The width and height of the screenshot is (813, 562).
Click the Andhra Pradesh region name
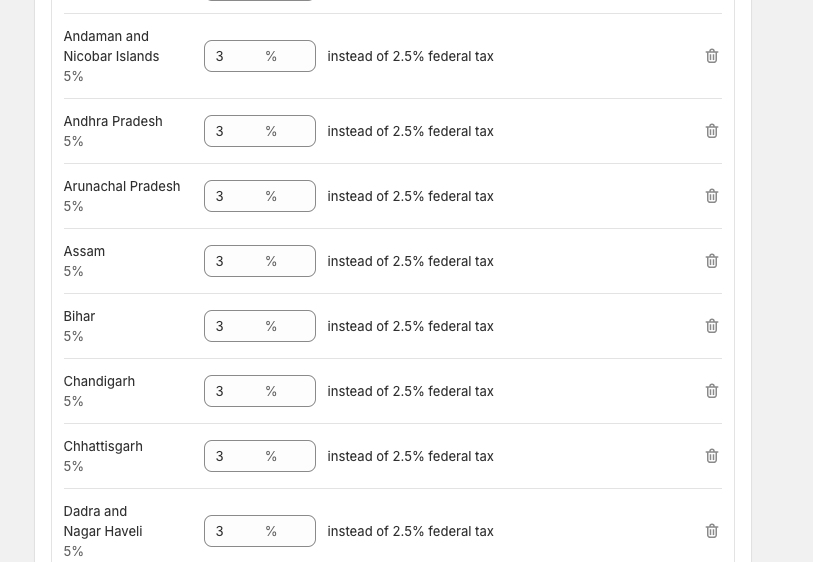(x=113, y=121)
